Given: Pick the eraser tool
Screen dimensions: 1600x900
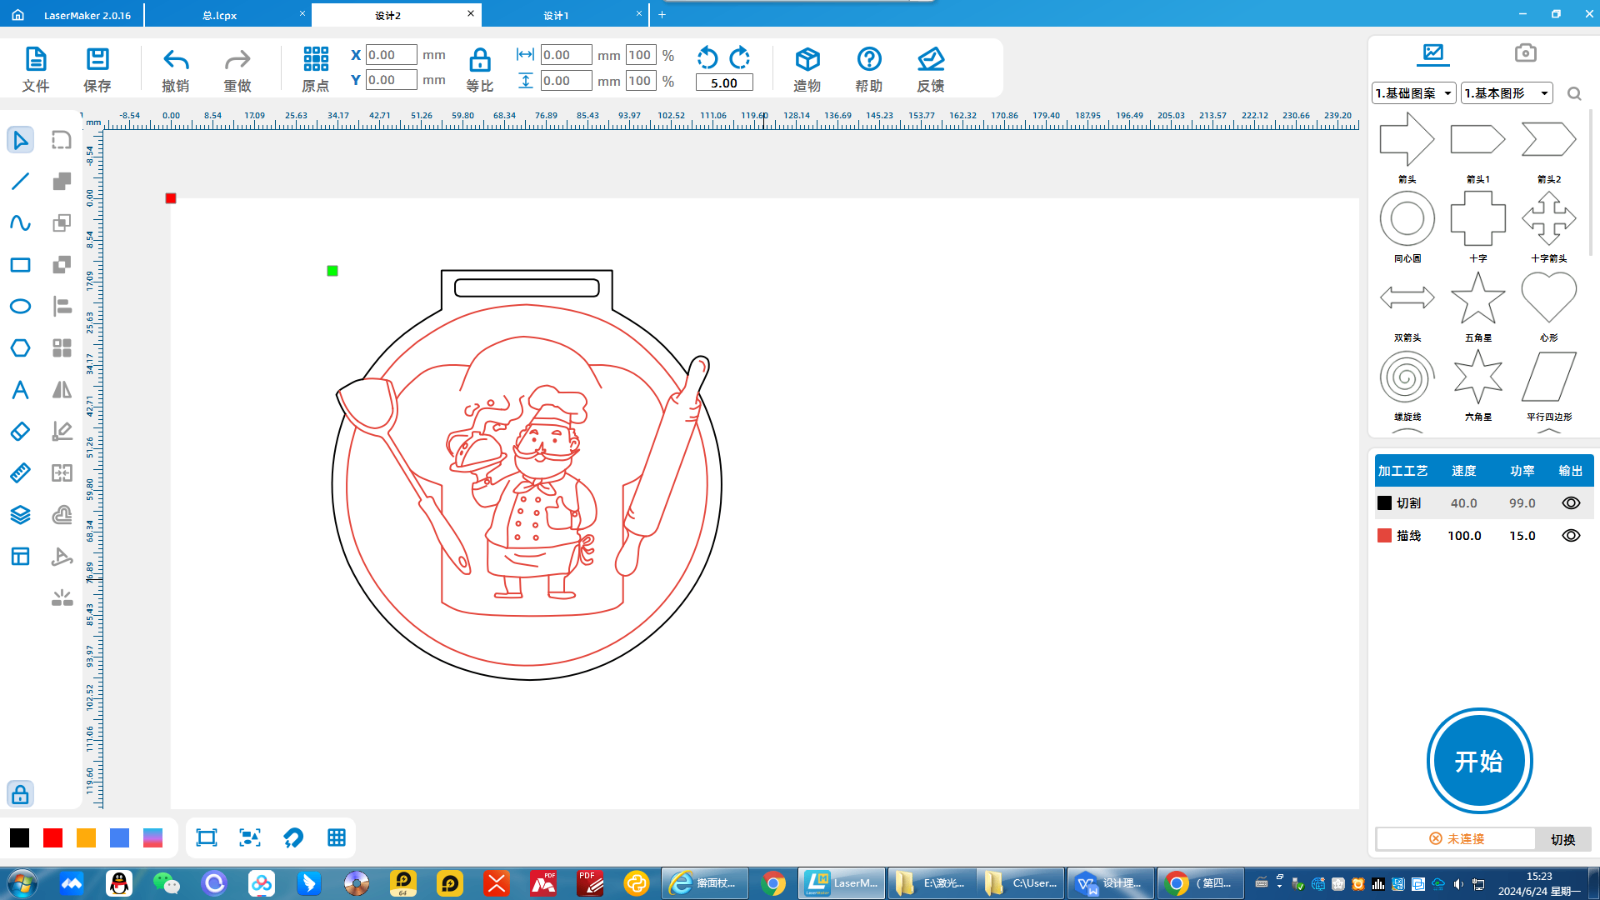Looking at the screenshot, I should pyautogui.click(x=20, y=431).
